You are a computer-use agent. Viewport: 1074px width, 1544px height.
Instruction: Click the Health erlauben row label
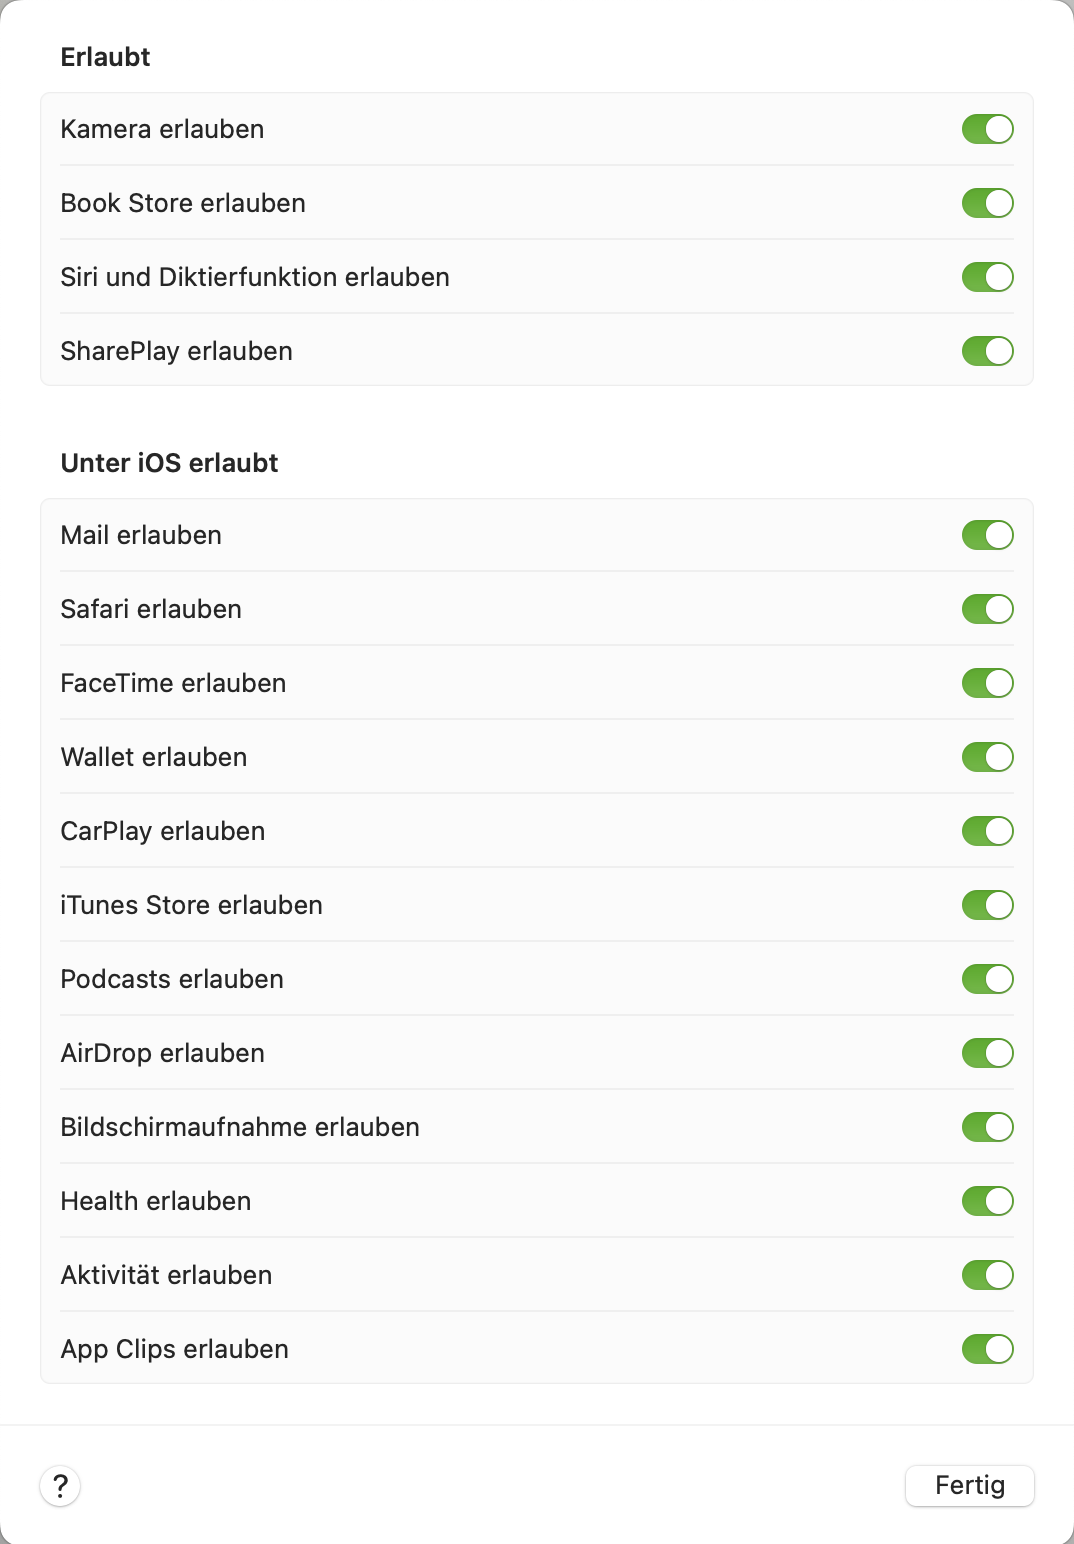click(156, 1201)
